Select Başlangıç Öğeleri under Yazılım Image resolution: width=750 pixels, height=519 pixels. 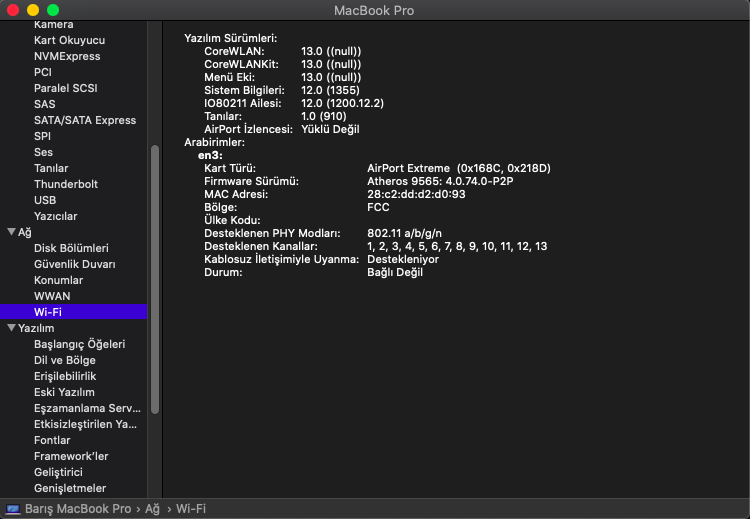(79, 344)
